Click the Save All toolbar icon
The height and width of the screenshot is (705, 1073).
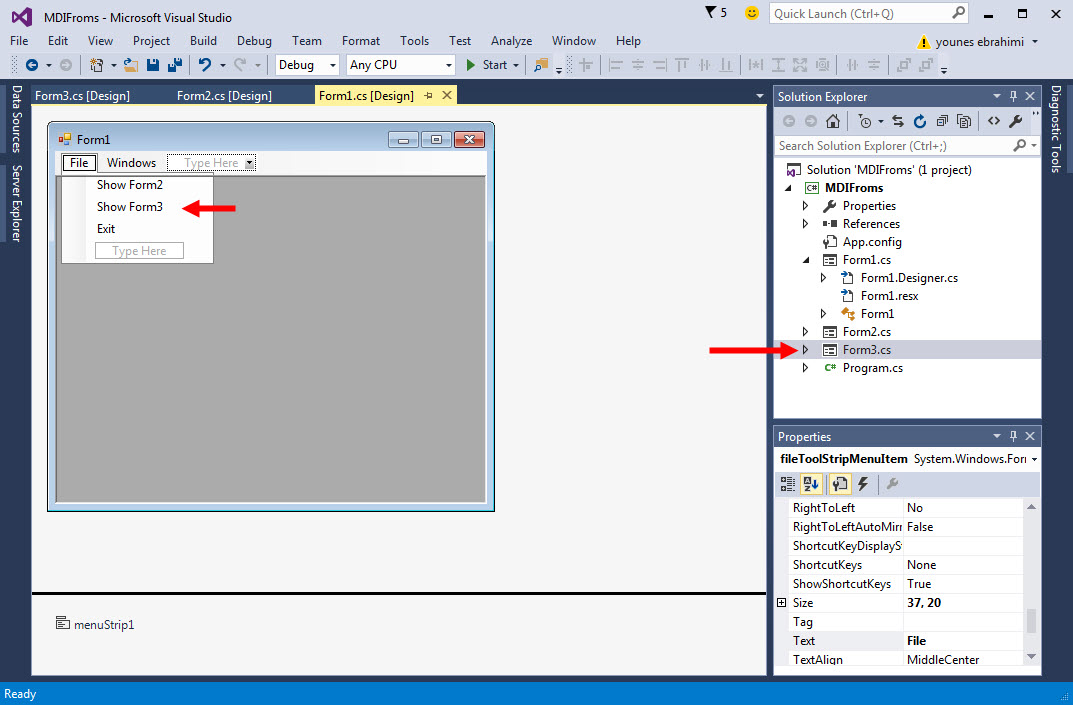click(x=174, y=65)
